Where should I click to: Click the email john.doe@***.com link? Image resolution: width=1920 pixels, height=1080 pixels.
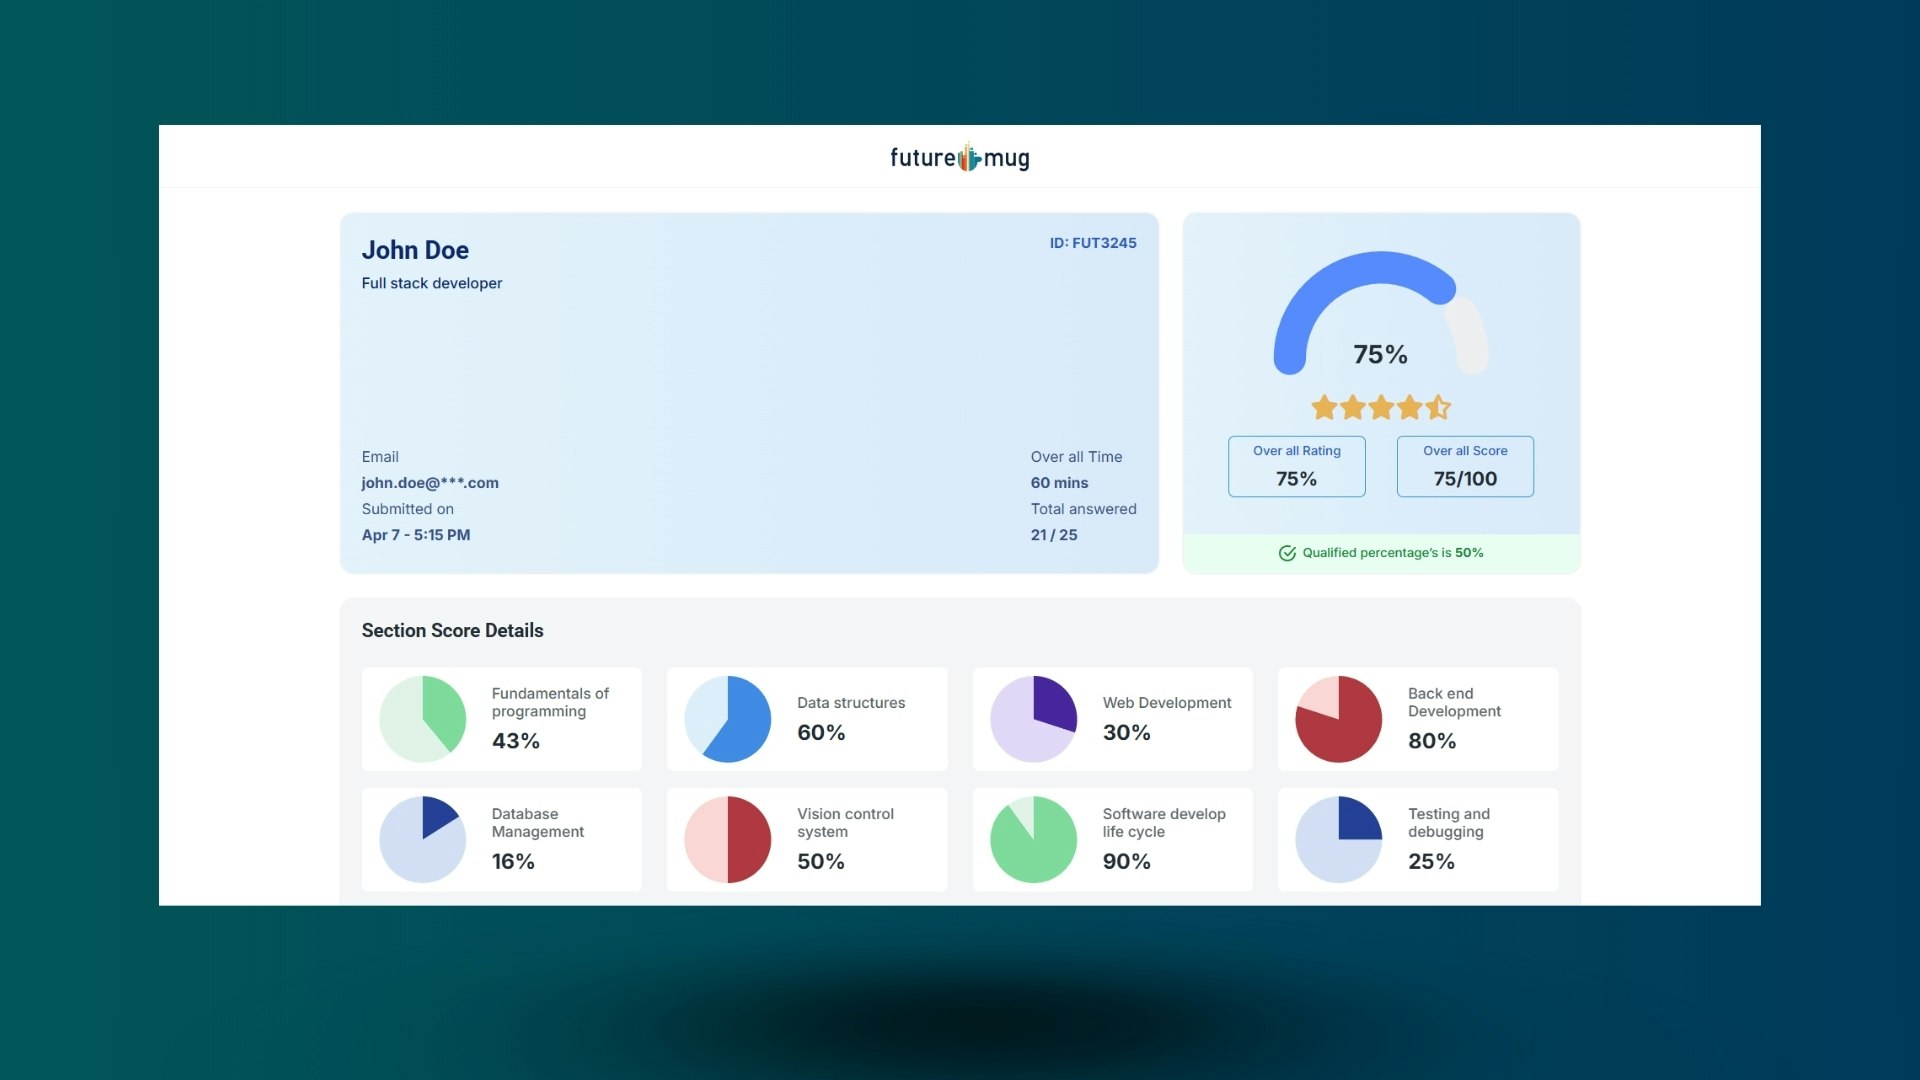(x=430, y=482)
